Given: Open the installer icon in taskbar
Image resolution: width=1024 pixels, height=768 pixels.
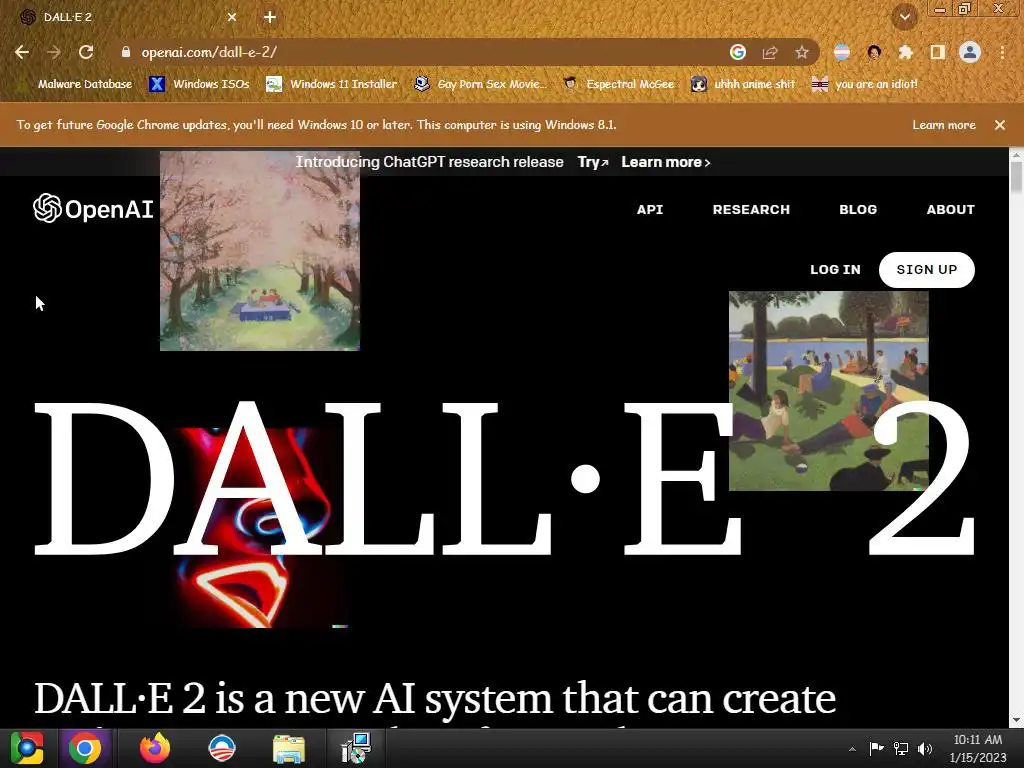Looking at the screenshot, I should click(x=356, y=748).
